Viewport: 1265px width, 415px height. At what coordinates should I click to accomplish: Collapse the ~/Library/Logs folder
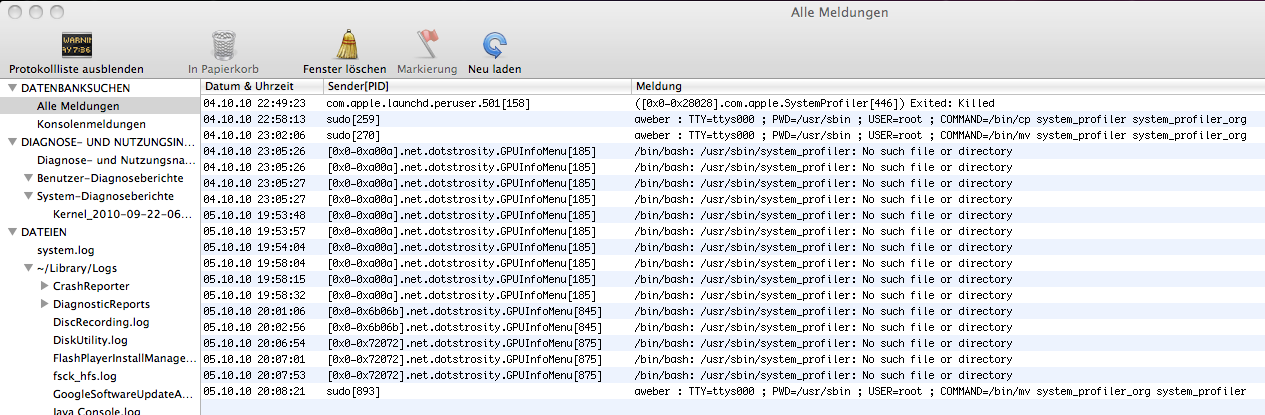28,268
